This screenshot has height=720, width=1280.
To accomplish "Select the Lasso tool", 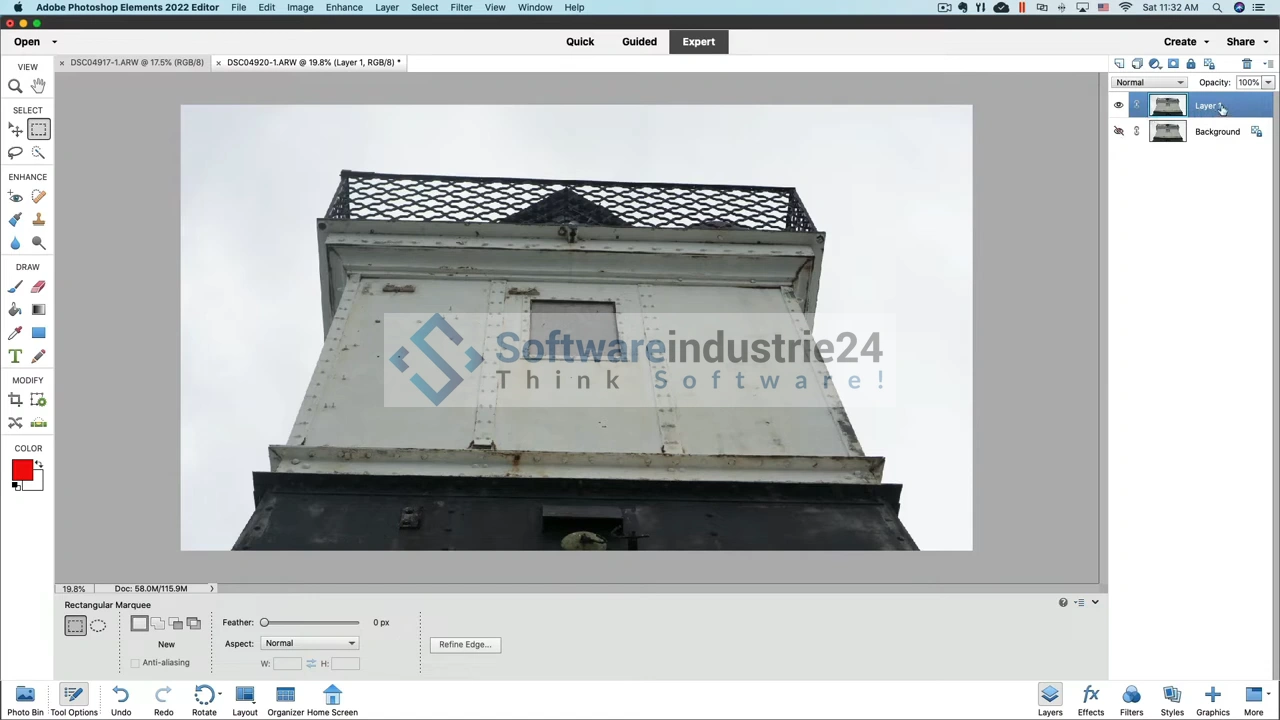I will click(x=15, y=153).
